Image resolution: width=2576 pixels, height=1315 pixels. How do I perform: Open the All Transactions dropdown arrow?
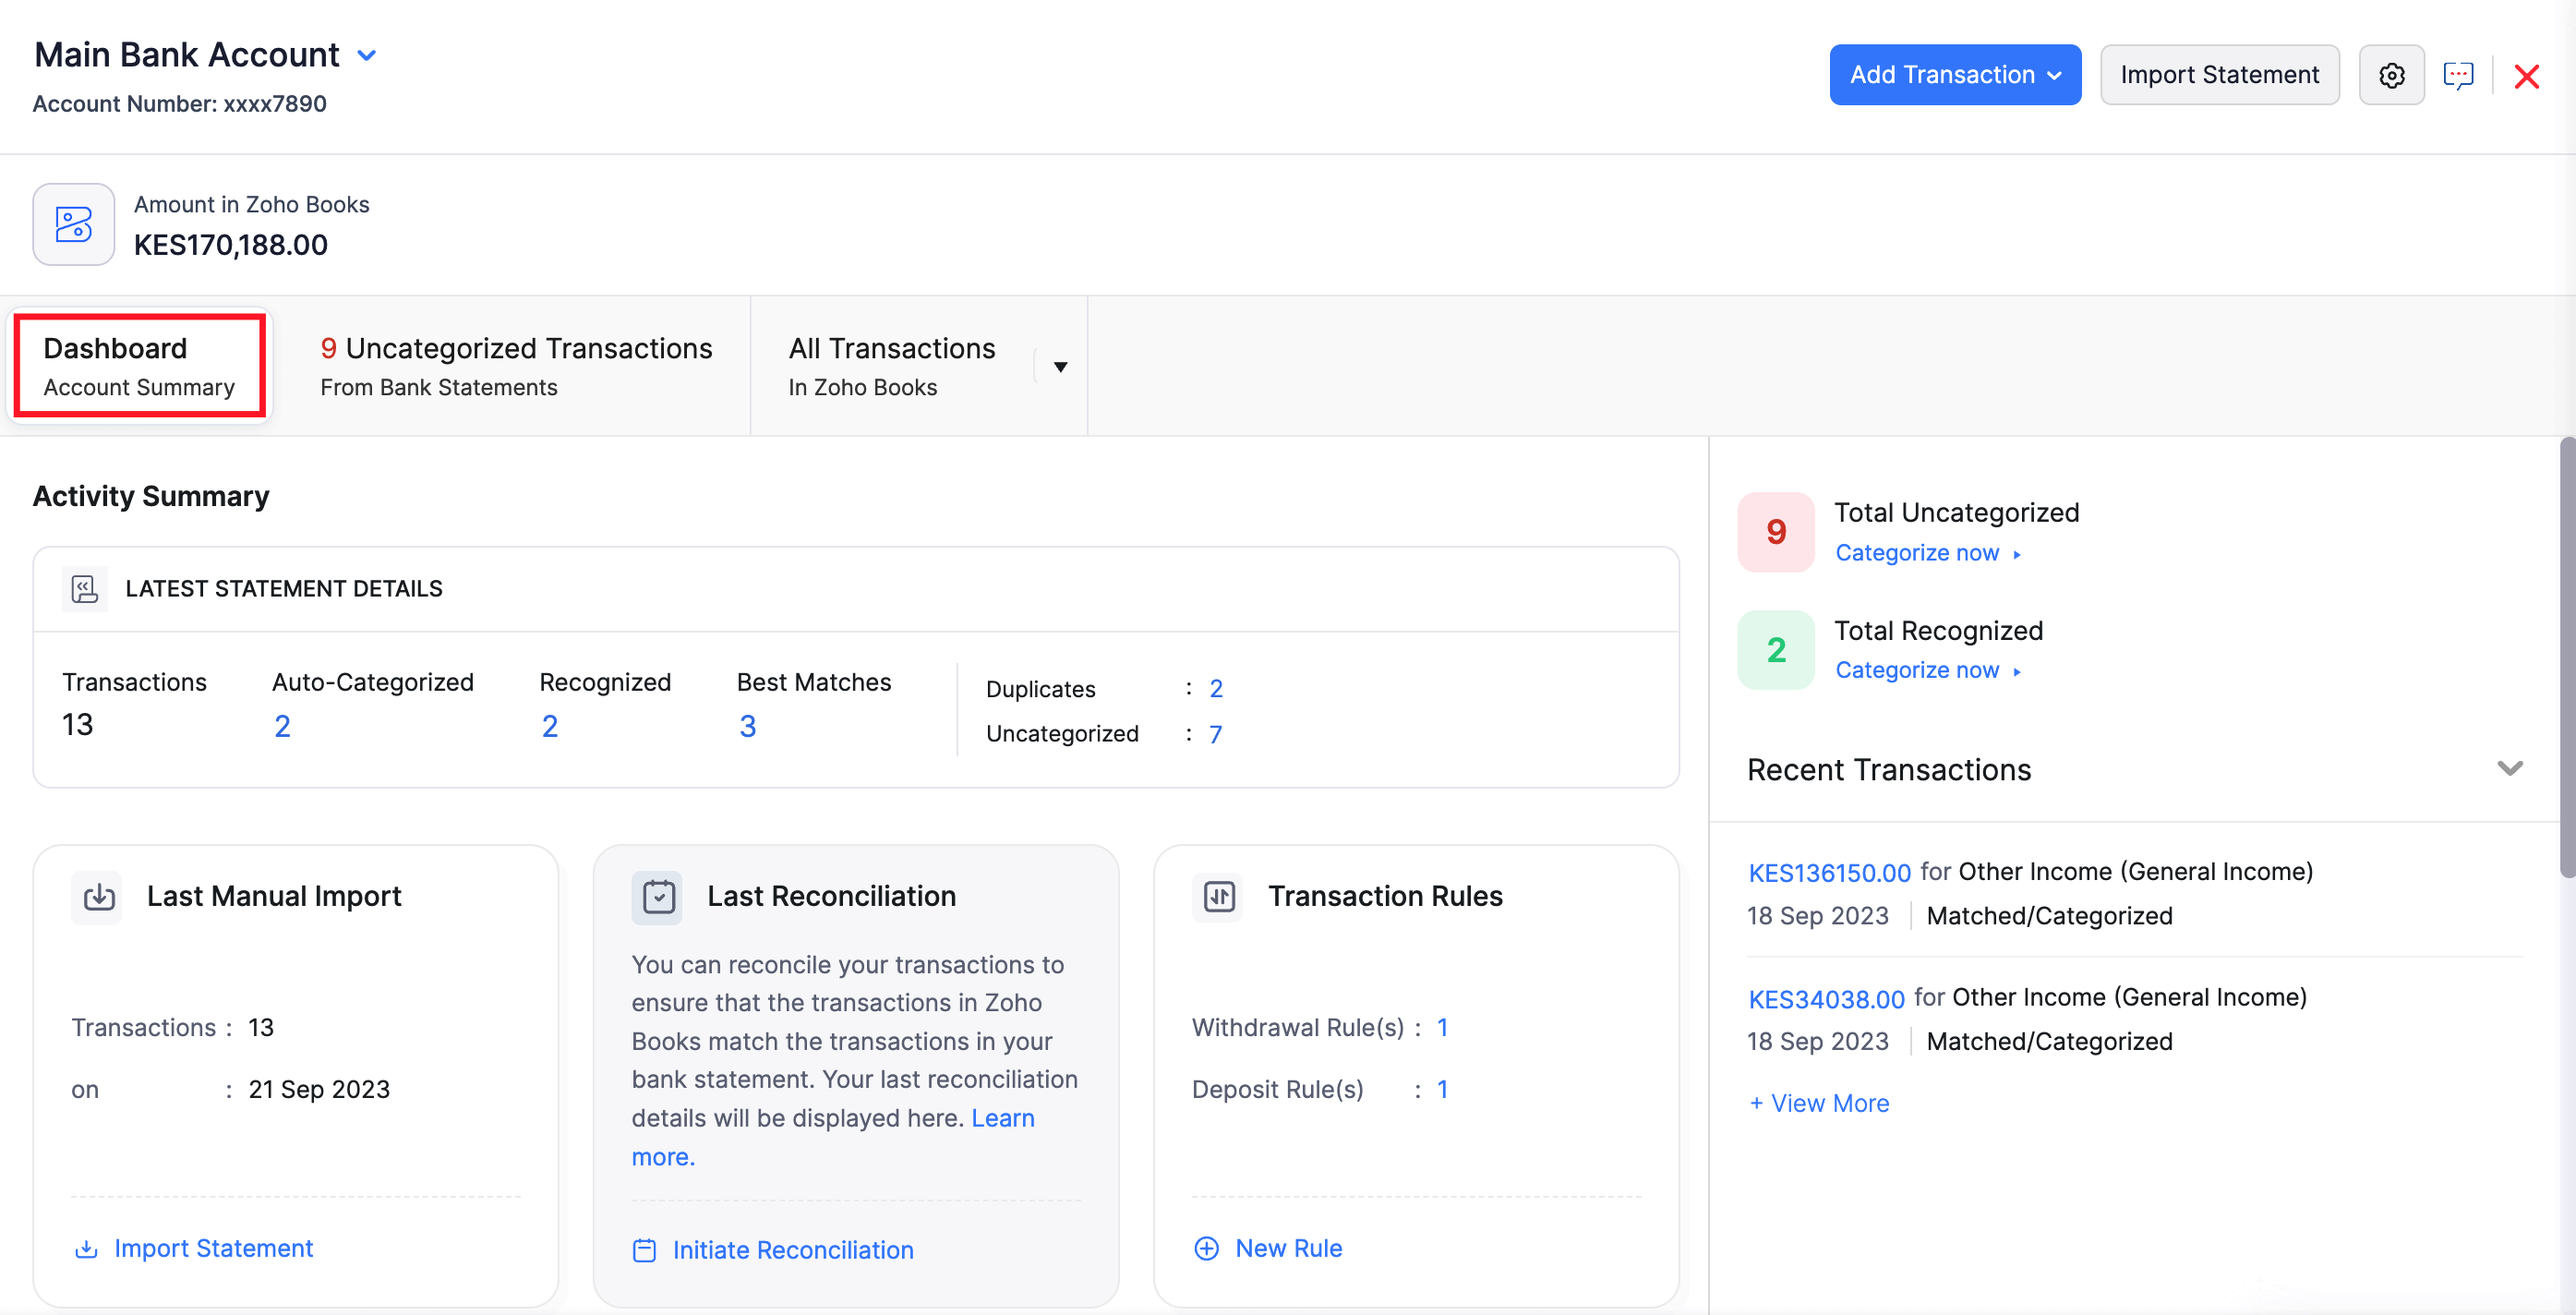click(1058, 366)
